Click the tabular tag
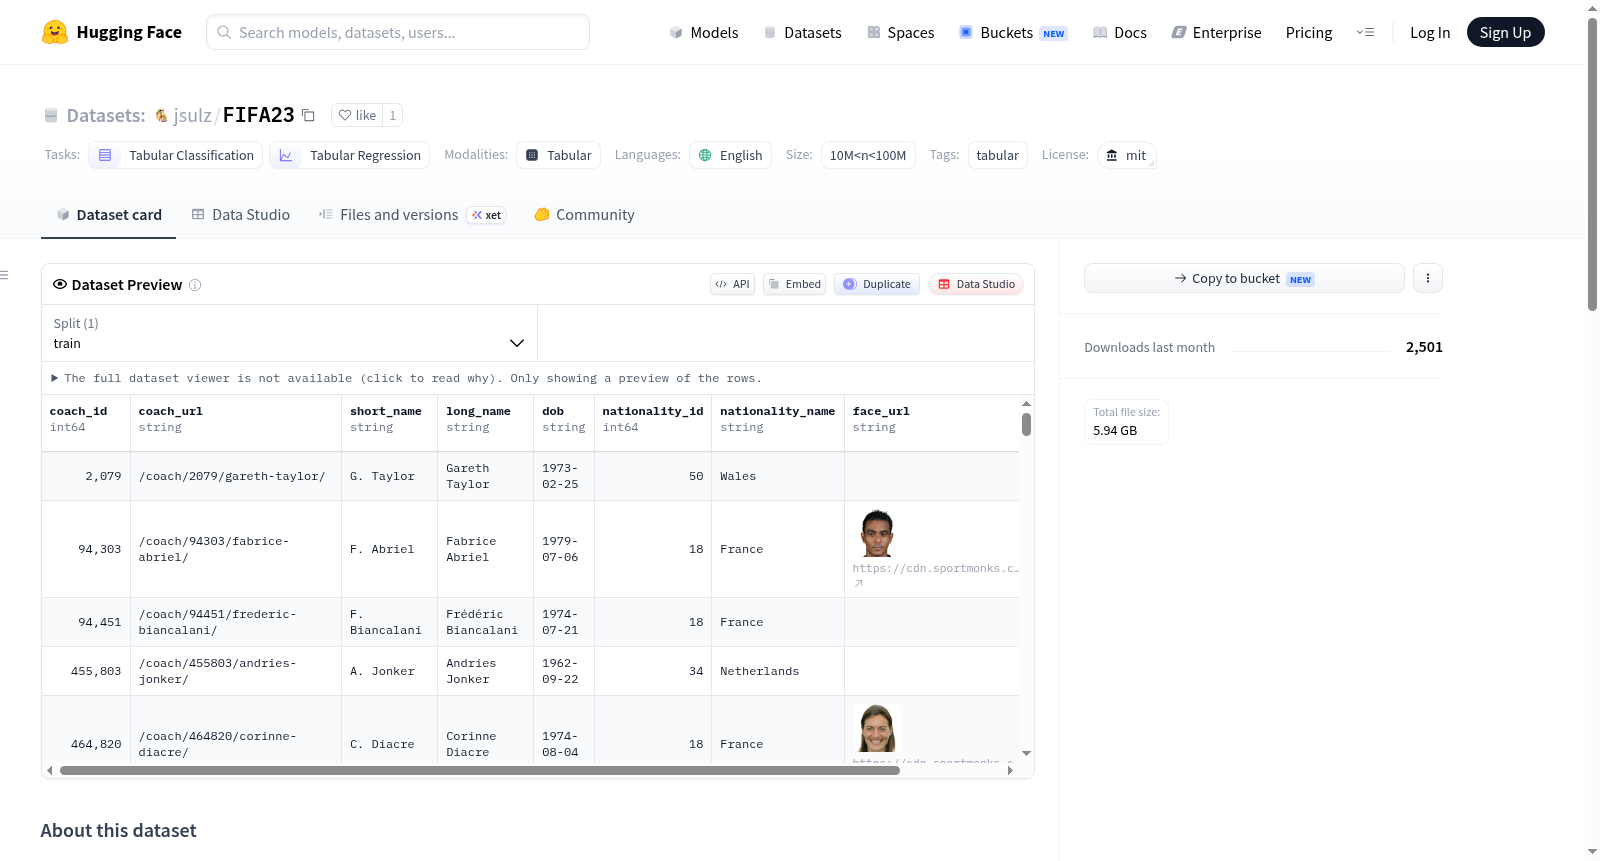Viewport: 1600px width, 861px height. (x=997, y=155)
